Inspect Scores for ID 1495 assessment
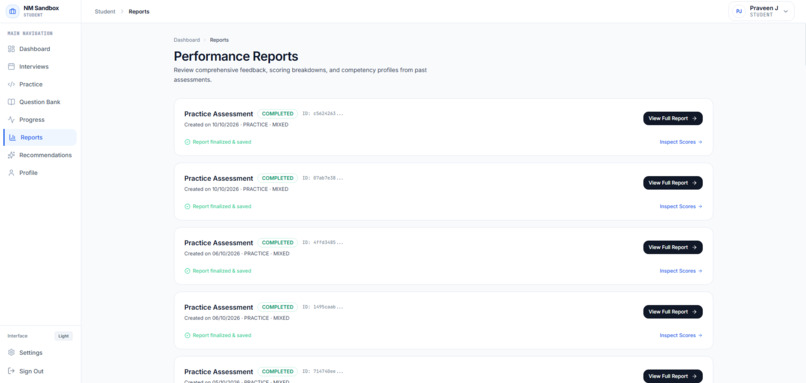Image resolution: width=806 pixels, height=383 pixels. (681, 335)
